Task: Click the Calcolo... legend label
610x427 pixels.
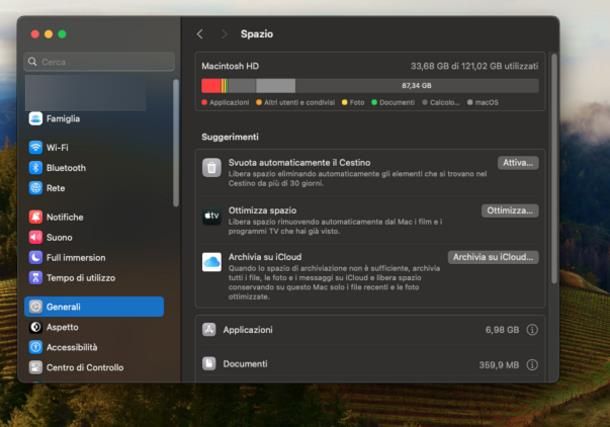Action: click(445, 102)
